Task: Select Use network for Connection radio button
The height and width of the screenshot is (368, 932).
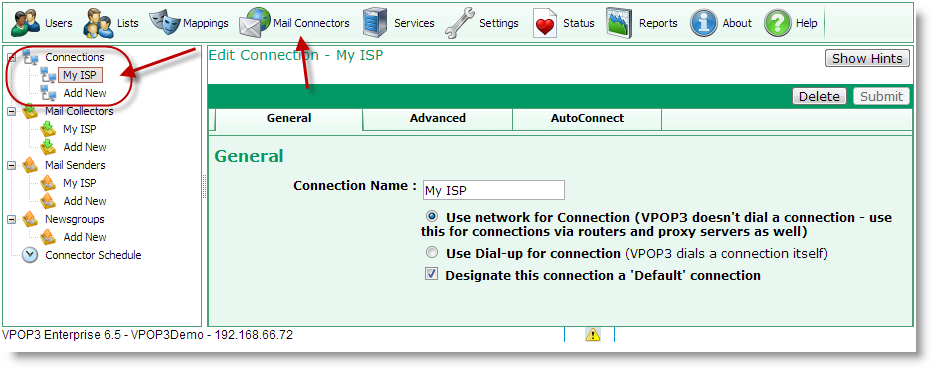Action: pos(432,216)
